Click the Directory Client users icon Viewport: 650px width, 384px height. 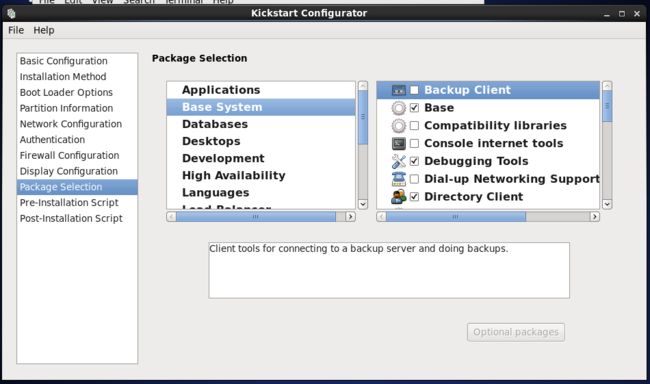(398, 197)
